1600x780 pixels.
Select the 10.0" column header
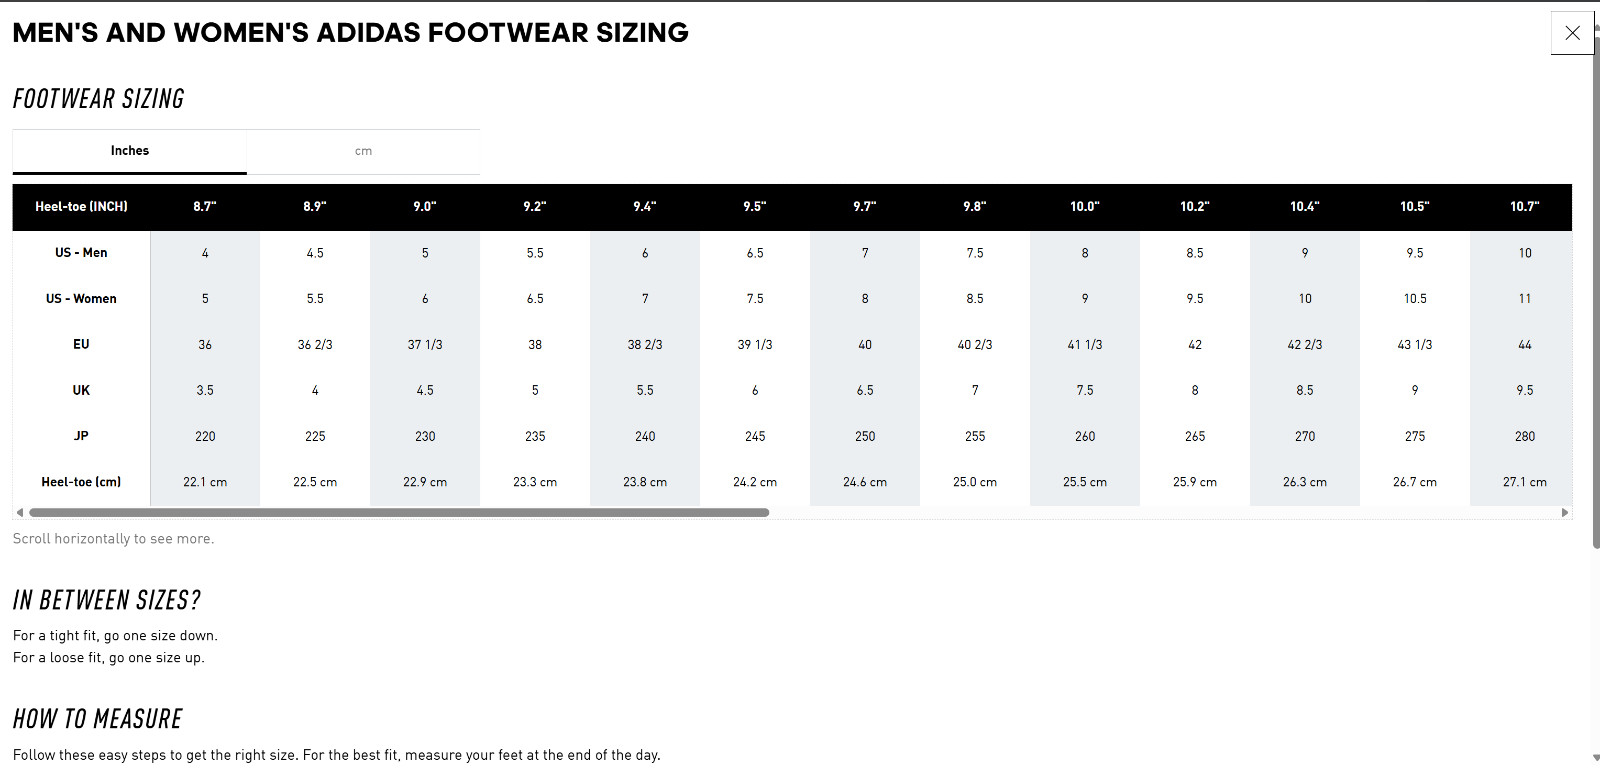[x=1085, y=207]
